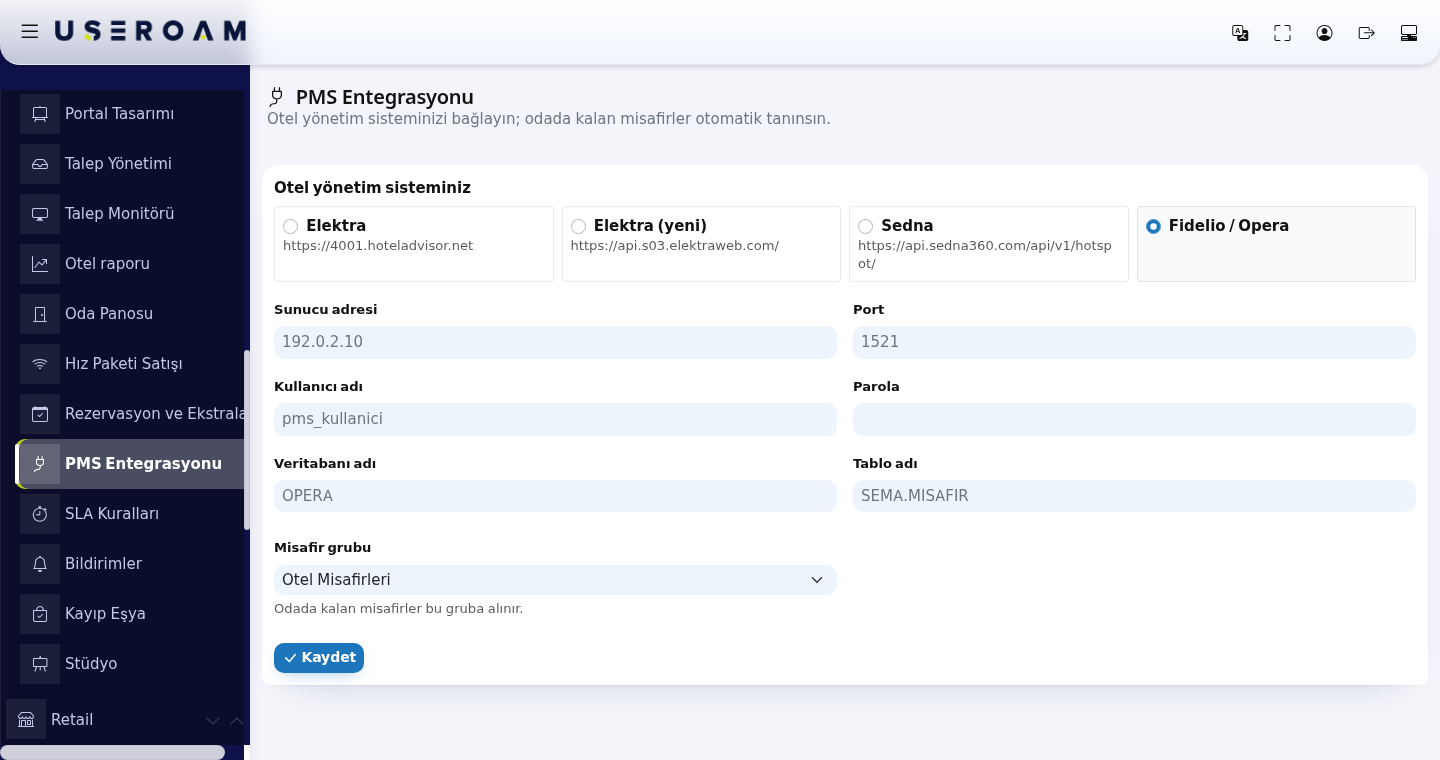
Task: Click the Hız Paketi Satışı wifi icon
Action: [x=40, y=364]
